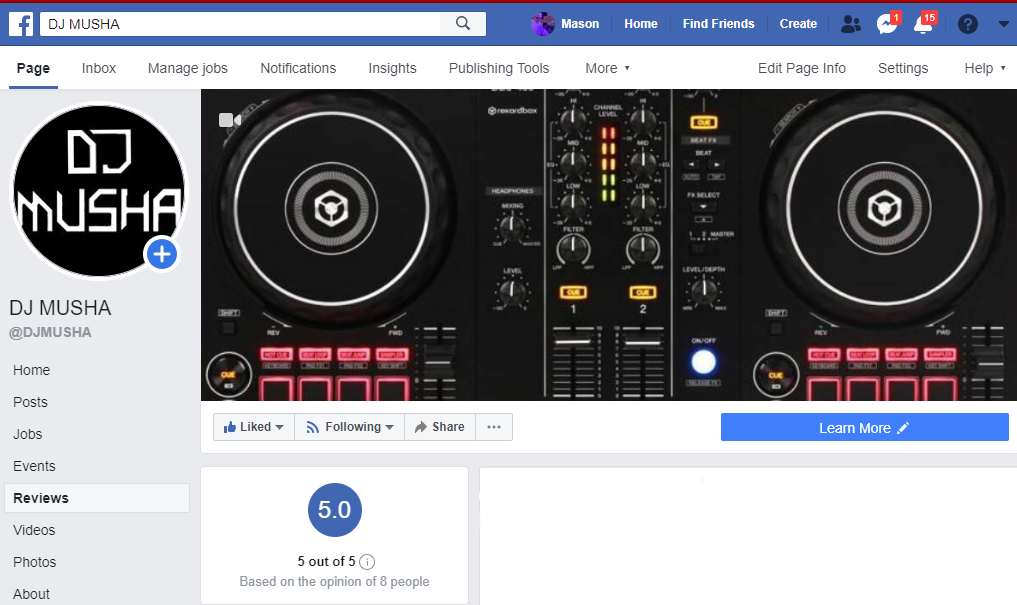Open Photos in the left sidebar
The width and height of the screenshot is (1017, 605).
tap(35, 562)
